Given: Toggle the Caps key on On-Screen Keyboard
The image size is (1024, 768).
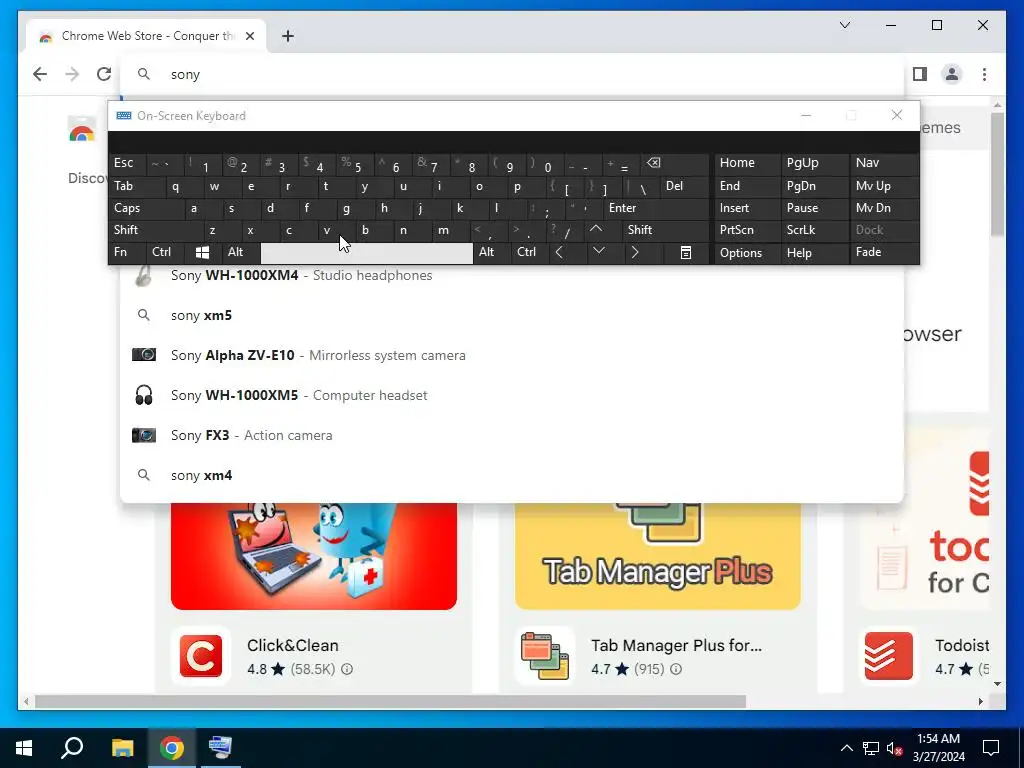Looking at the screenshot, I should [146, 208].
